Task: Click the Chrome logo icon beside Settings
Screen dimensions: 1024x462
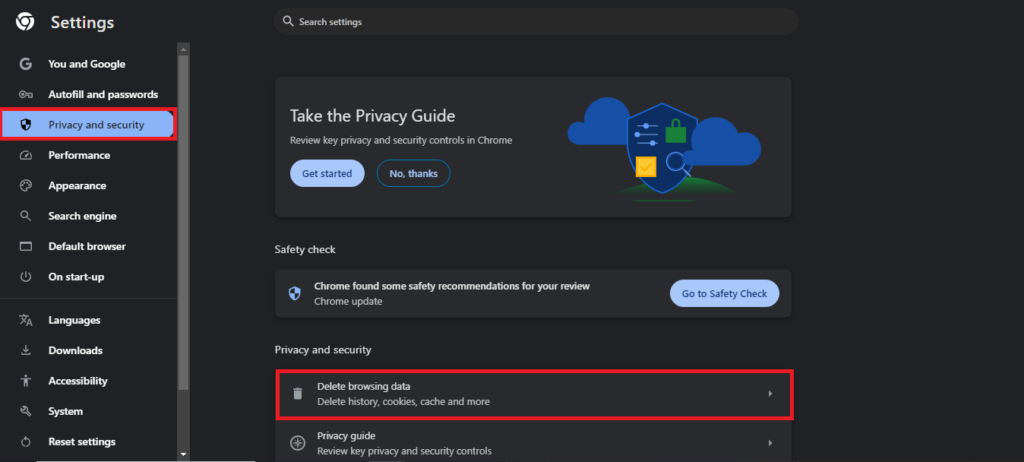Action: 25,22
